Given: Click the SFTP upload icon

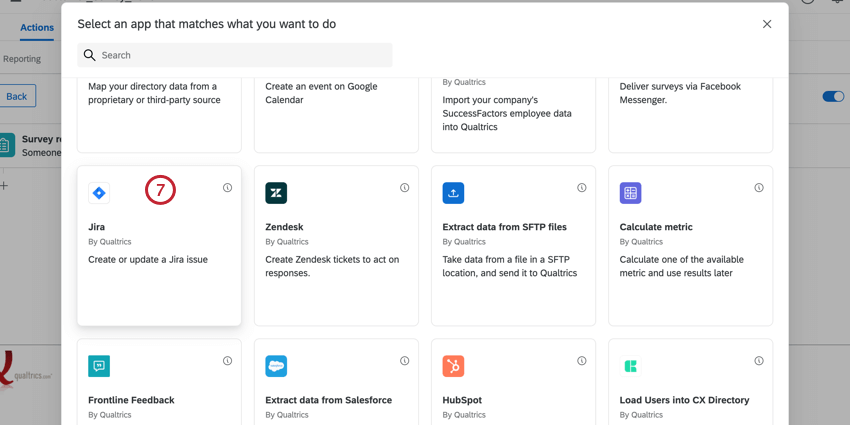Looking at the screenshot, I should (x=453, y=193).
